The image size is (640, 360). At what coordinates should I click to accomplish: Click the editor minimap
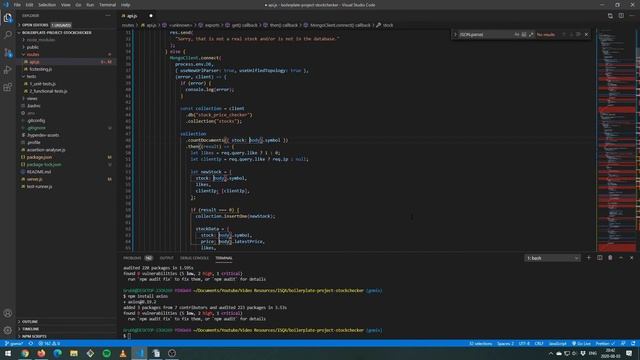click(616, 140)
